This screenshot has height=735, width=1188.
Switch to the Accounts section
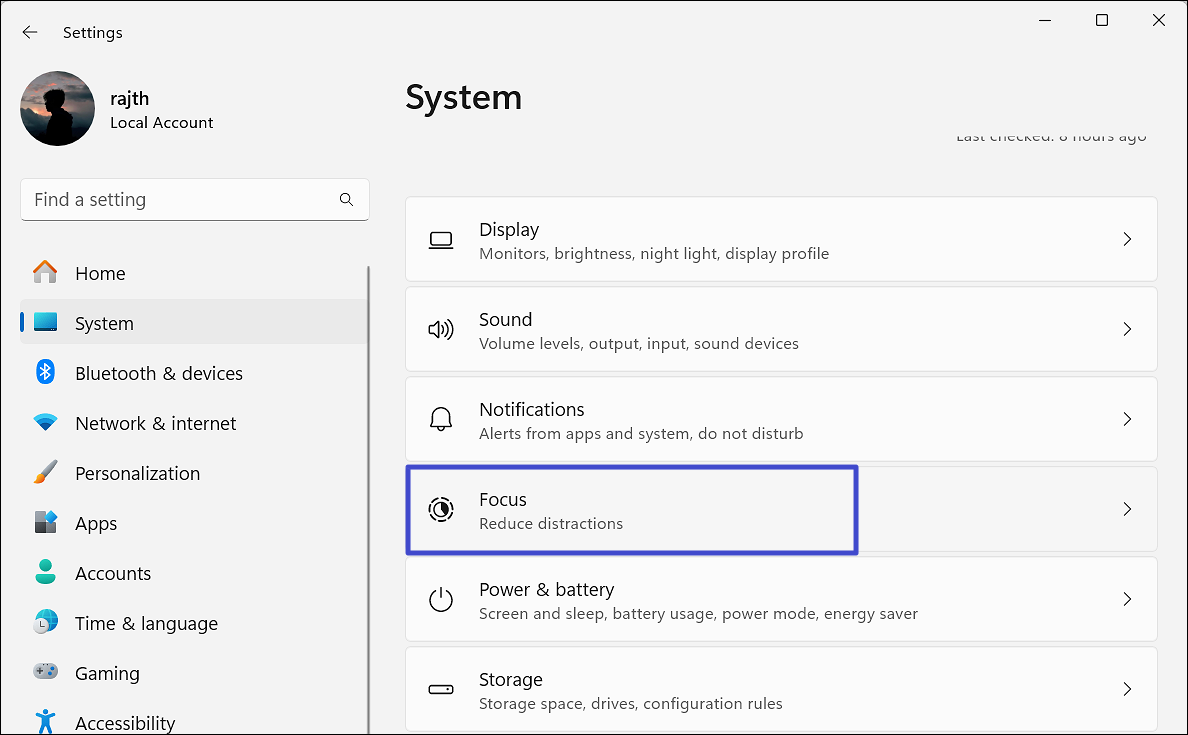click(x=113, y=573)
